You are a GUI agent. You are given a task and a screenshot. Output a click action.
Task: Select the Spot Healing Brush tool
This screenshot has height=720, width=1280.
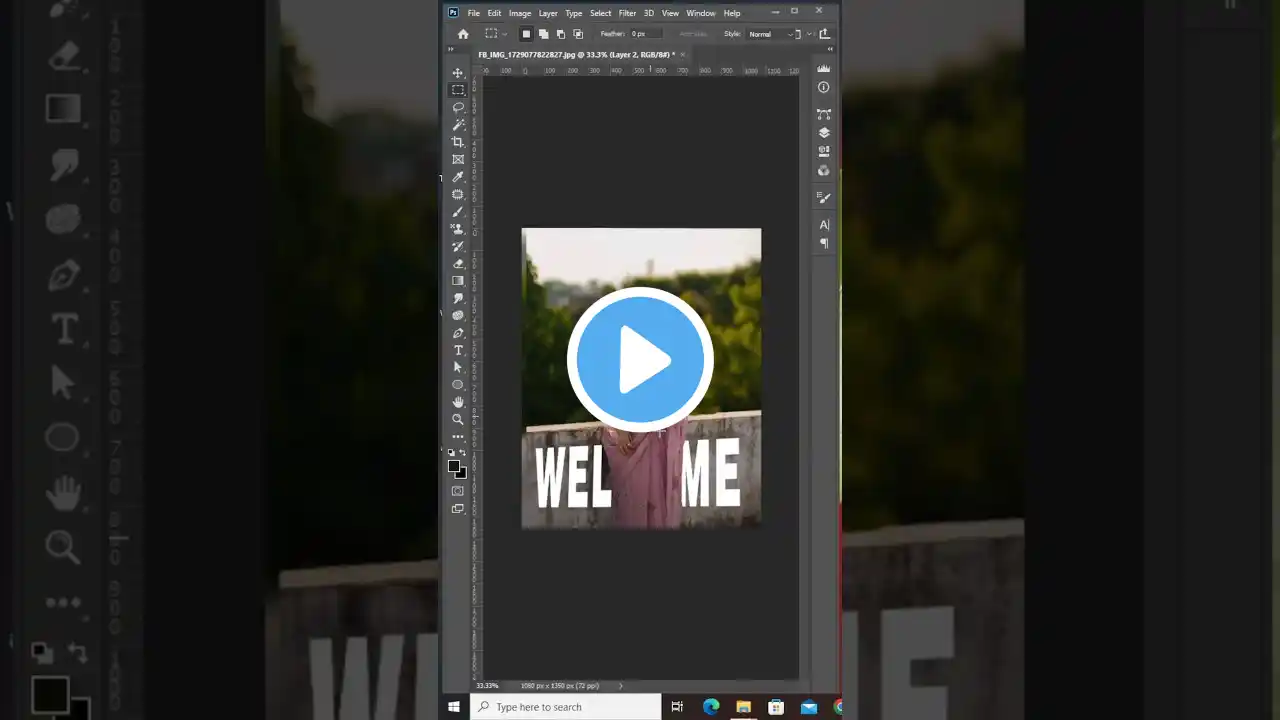[458, 194]
